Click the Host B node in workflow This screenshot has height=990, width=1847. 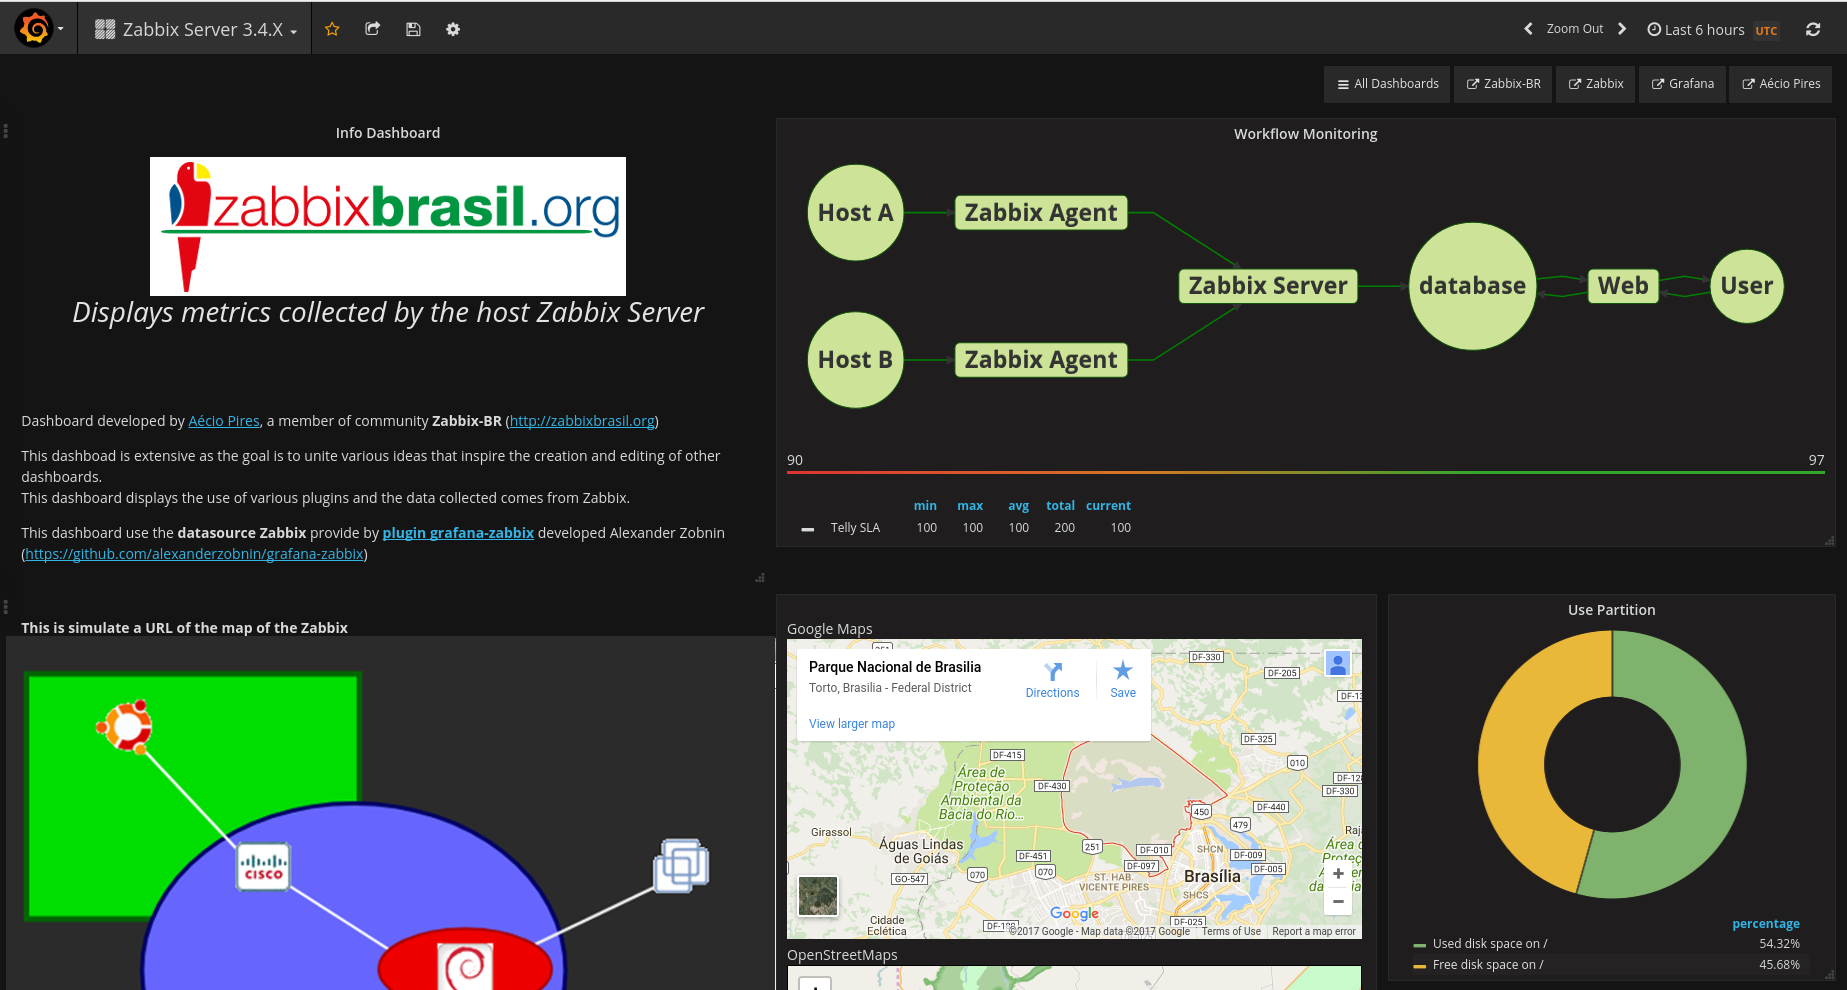click(855, 360)
